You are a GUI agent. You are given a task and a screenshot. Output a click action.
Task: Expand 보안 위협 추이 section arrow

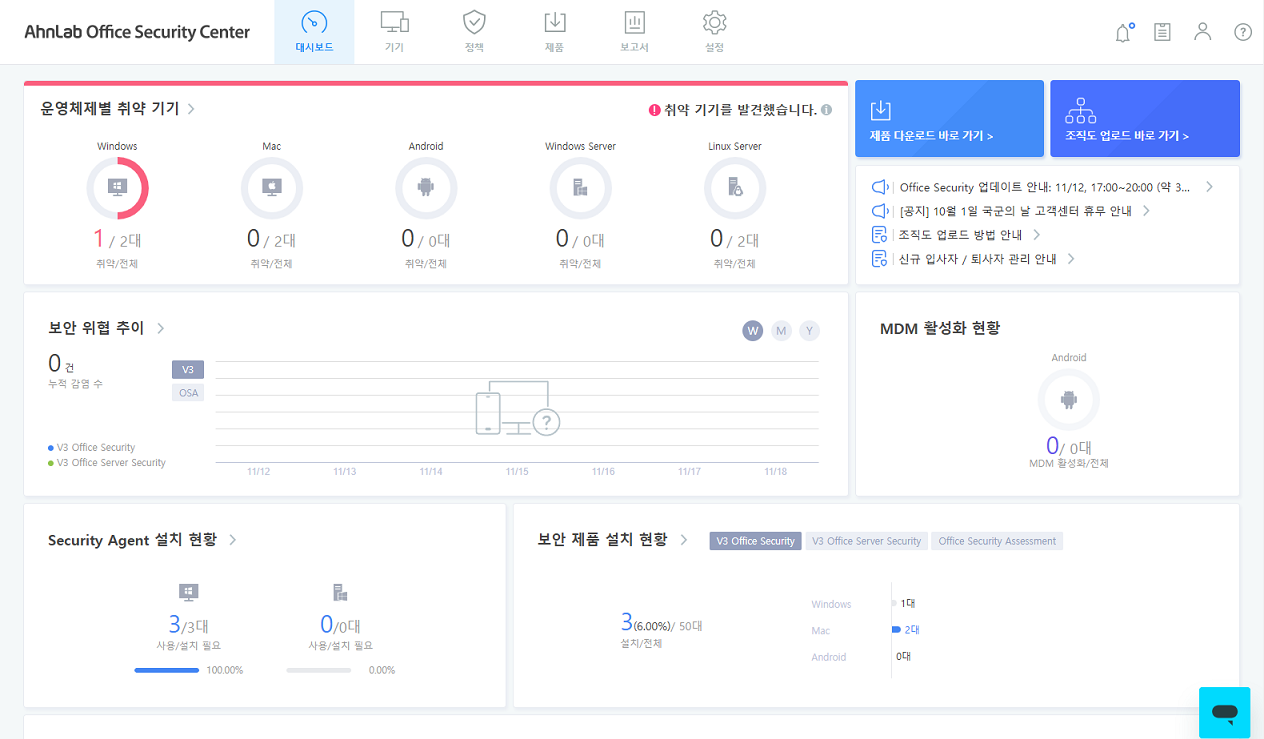point(161,328)
